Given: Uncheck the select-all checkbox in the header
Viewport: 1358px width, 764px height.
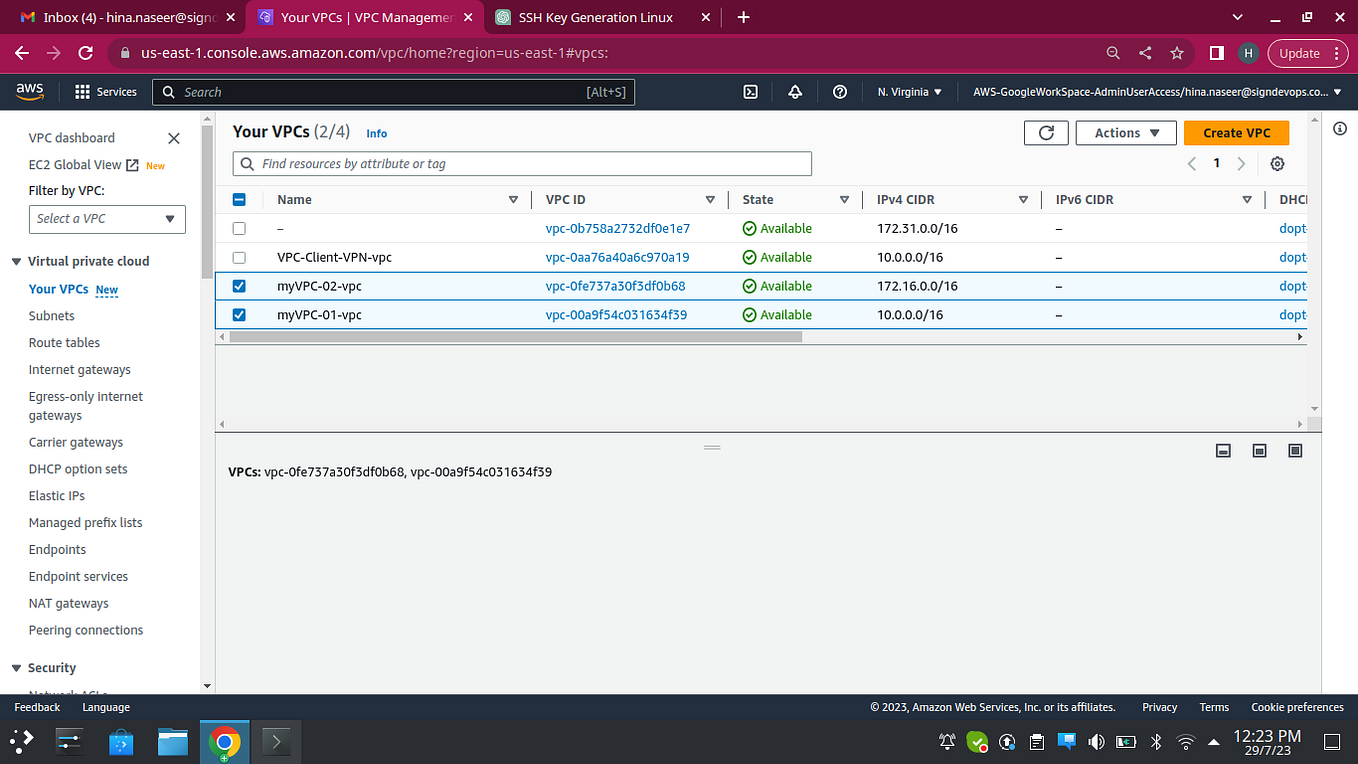Looking at the screenshot, I should point(239,199).
